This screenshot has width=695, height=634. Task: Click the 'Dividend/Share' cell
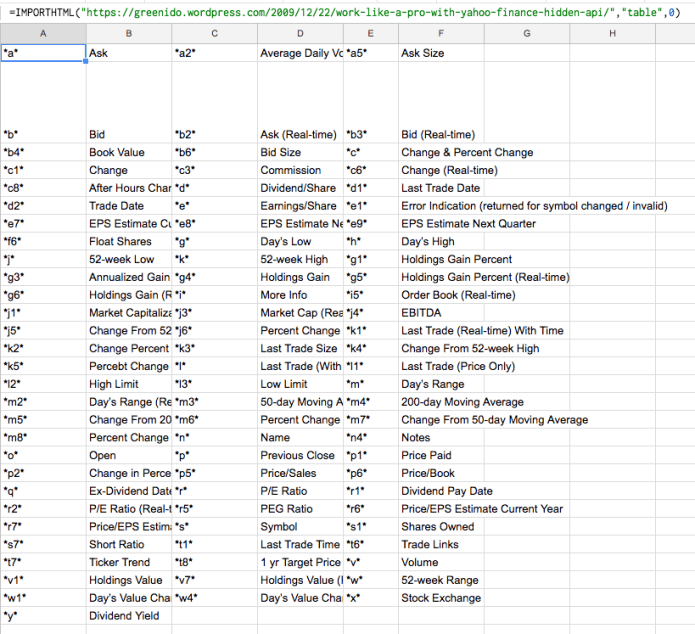pyautogui.click(x=300, y=188)
